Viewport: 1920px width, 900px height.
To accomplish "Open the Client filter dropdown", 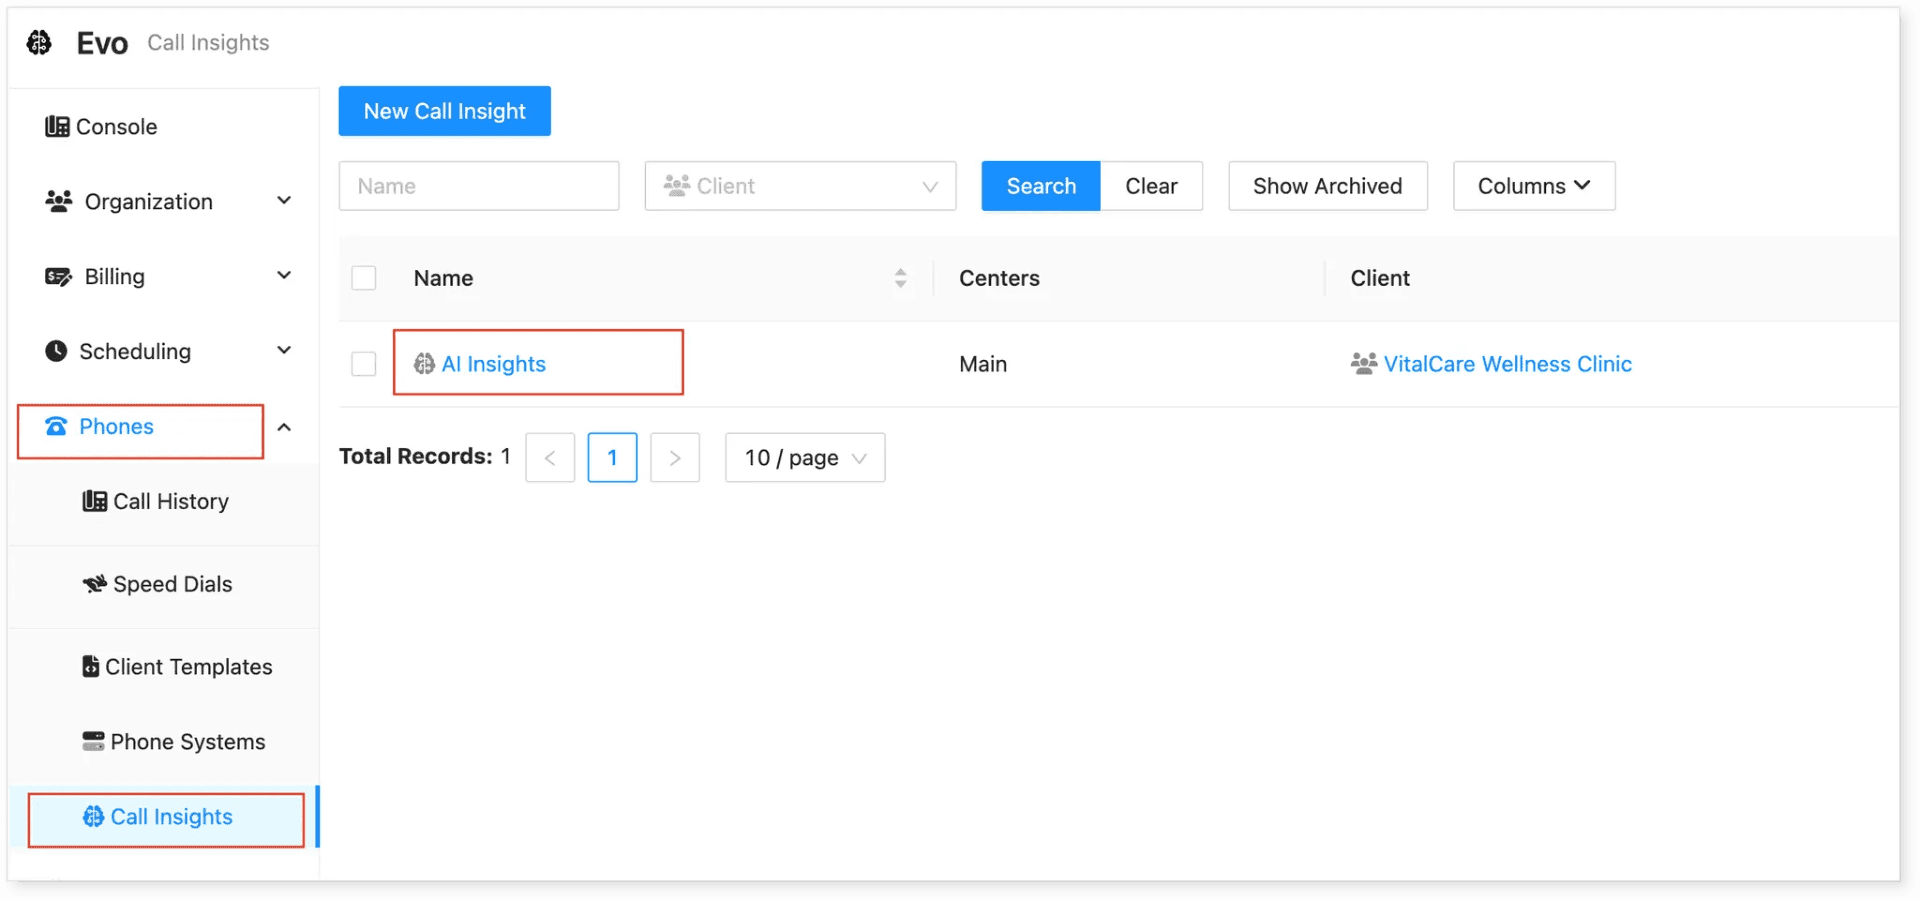I will [x=800, y=186].
